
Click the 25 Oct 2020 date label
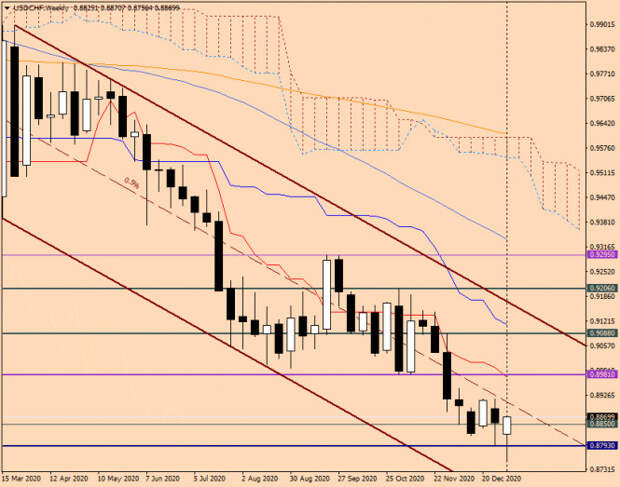pyautogui.click(x=405, y=478)
